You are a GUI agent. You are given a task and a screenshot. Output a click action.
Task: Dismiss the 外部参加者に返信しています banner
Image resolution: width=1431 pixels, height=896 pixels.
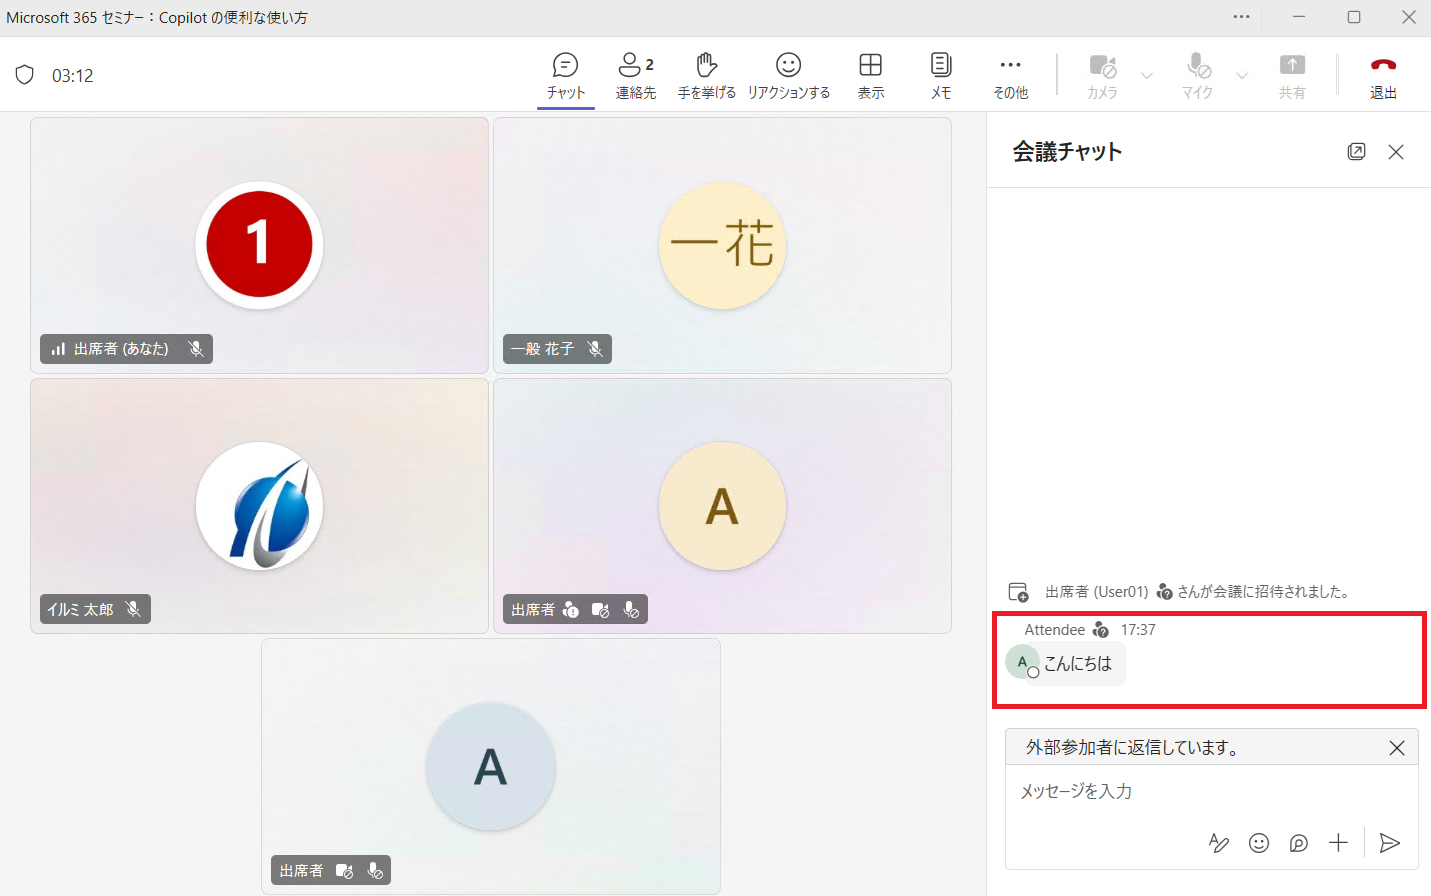tap(1397, 748)
